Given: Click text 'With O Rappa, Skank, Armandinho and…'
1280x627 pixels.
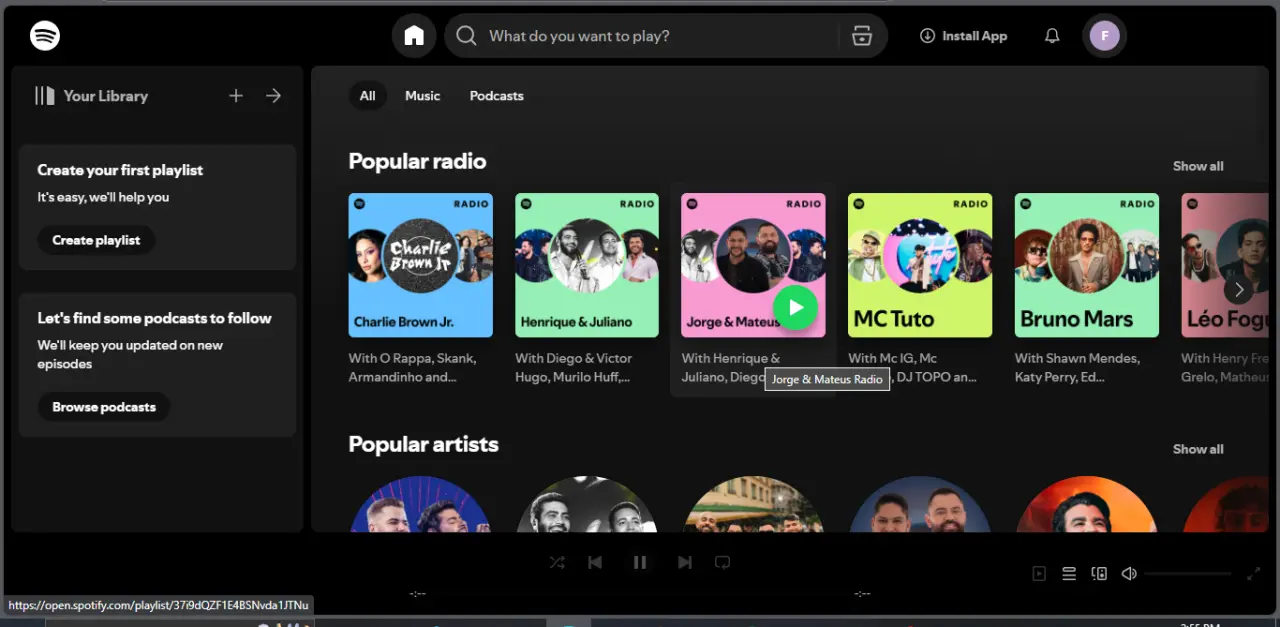Looking at the screenshot, I should point(412,367).
